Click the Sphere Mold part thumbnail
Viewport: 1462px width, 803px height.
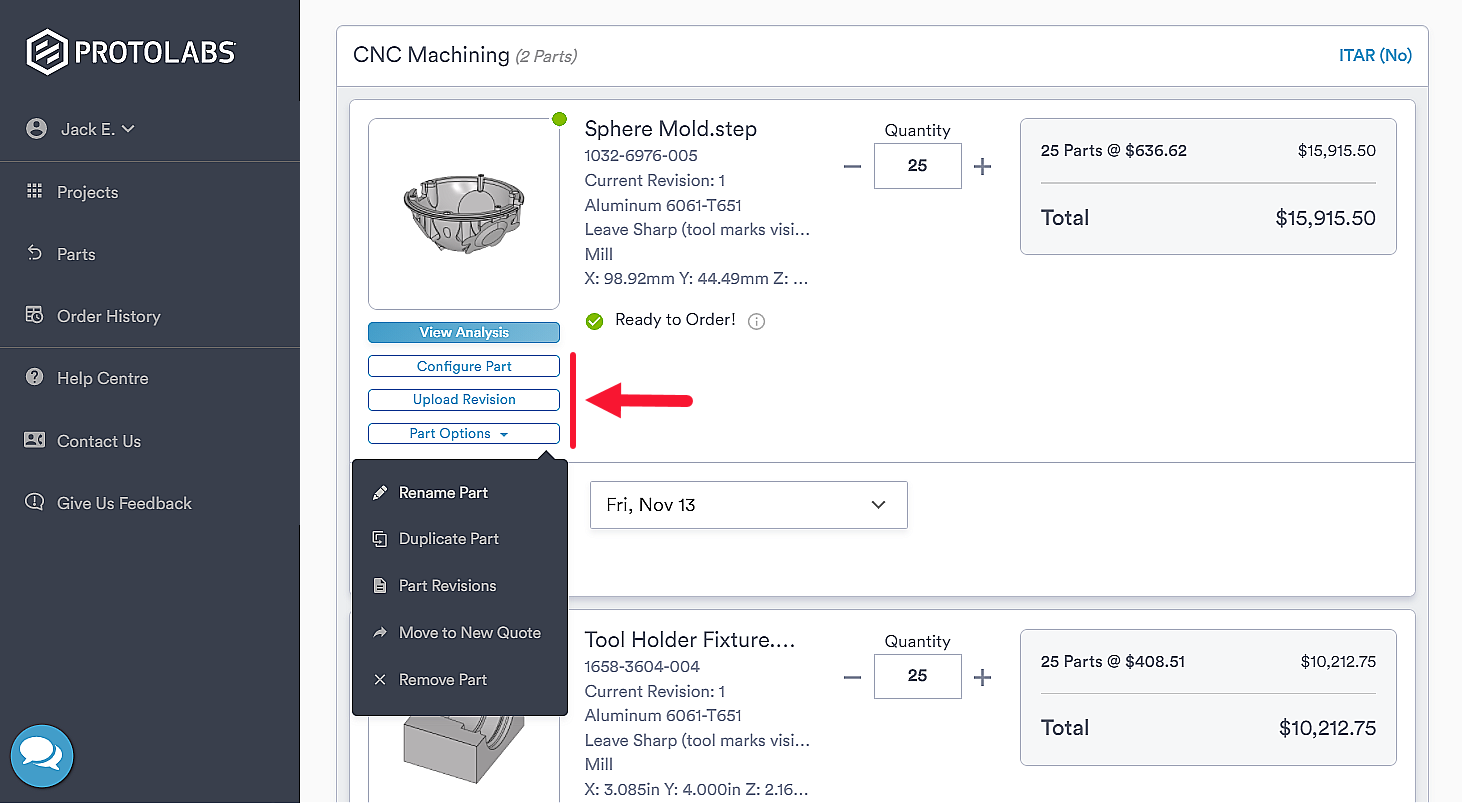click(x=464, y=214)
